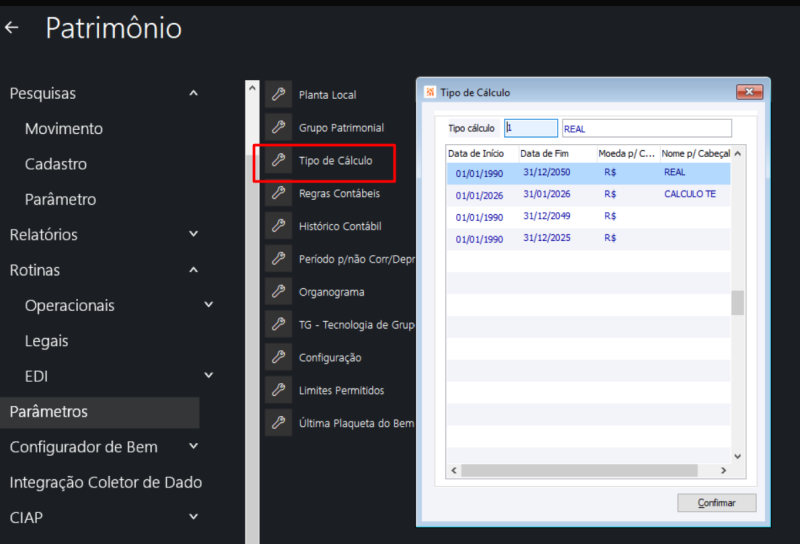This screenshot has width=800, height=544.
Task: Click the Data de Fim column header
Action: point(557,154)
